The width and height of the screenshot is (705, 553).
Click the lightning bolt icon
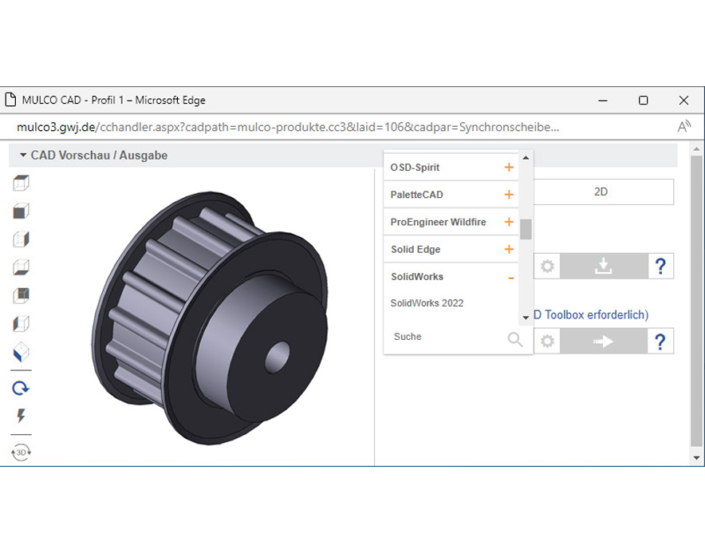point(21,416)
